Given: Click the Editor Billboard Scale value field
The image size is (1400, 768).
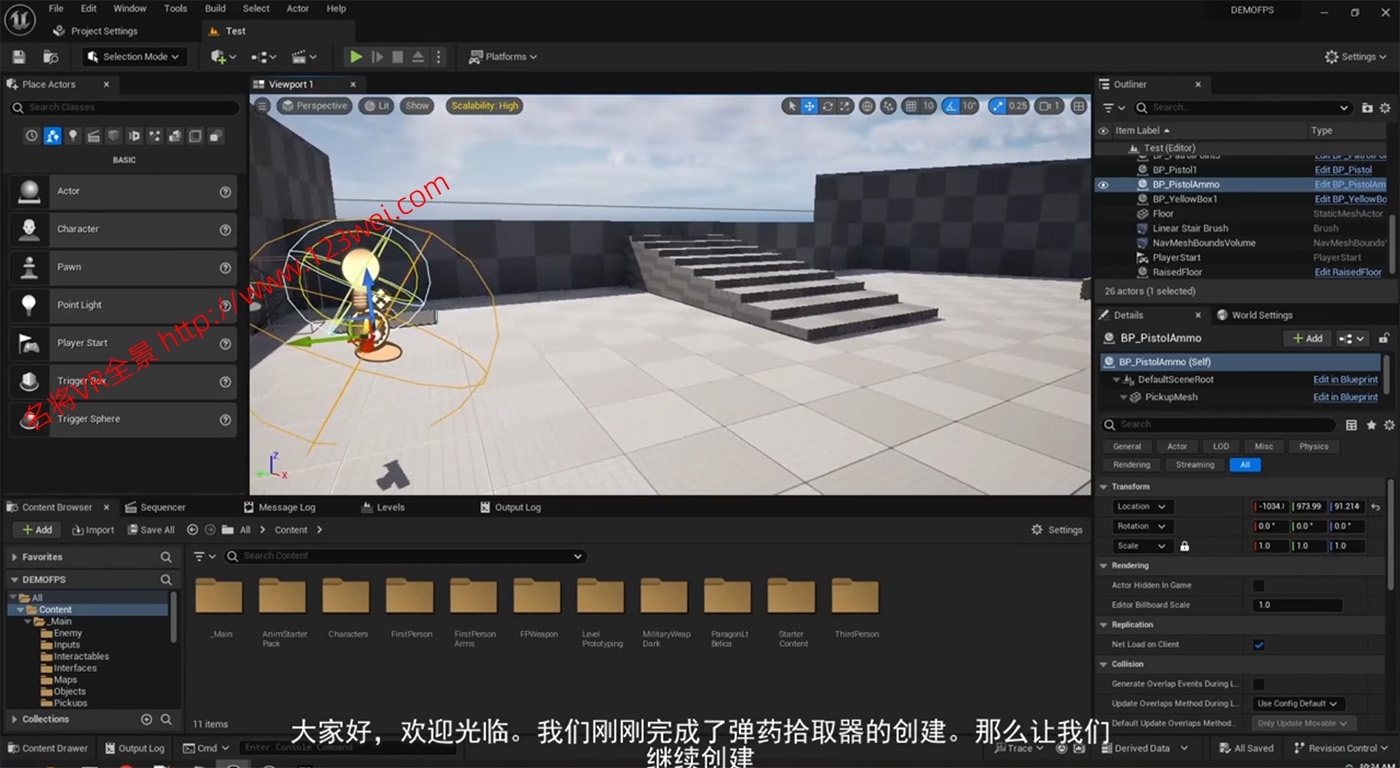Looking at the screenshot, I should click(1297, 605).
